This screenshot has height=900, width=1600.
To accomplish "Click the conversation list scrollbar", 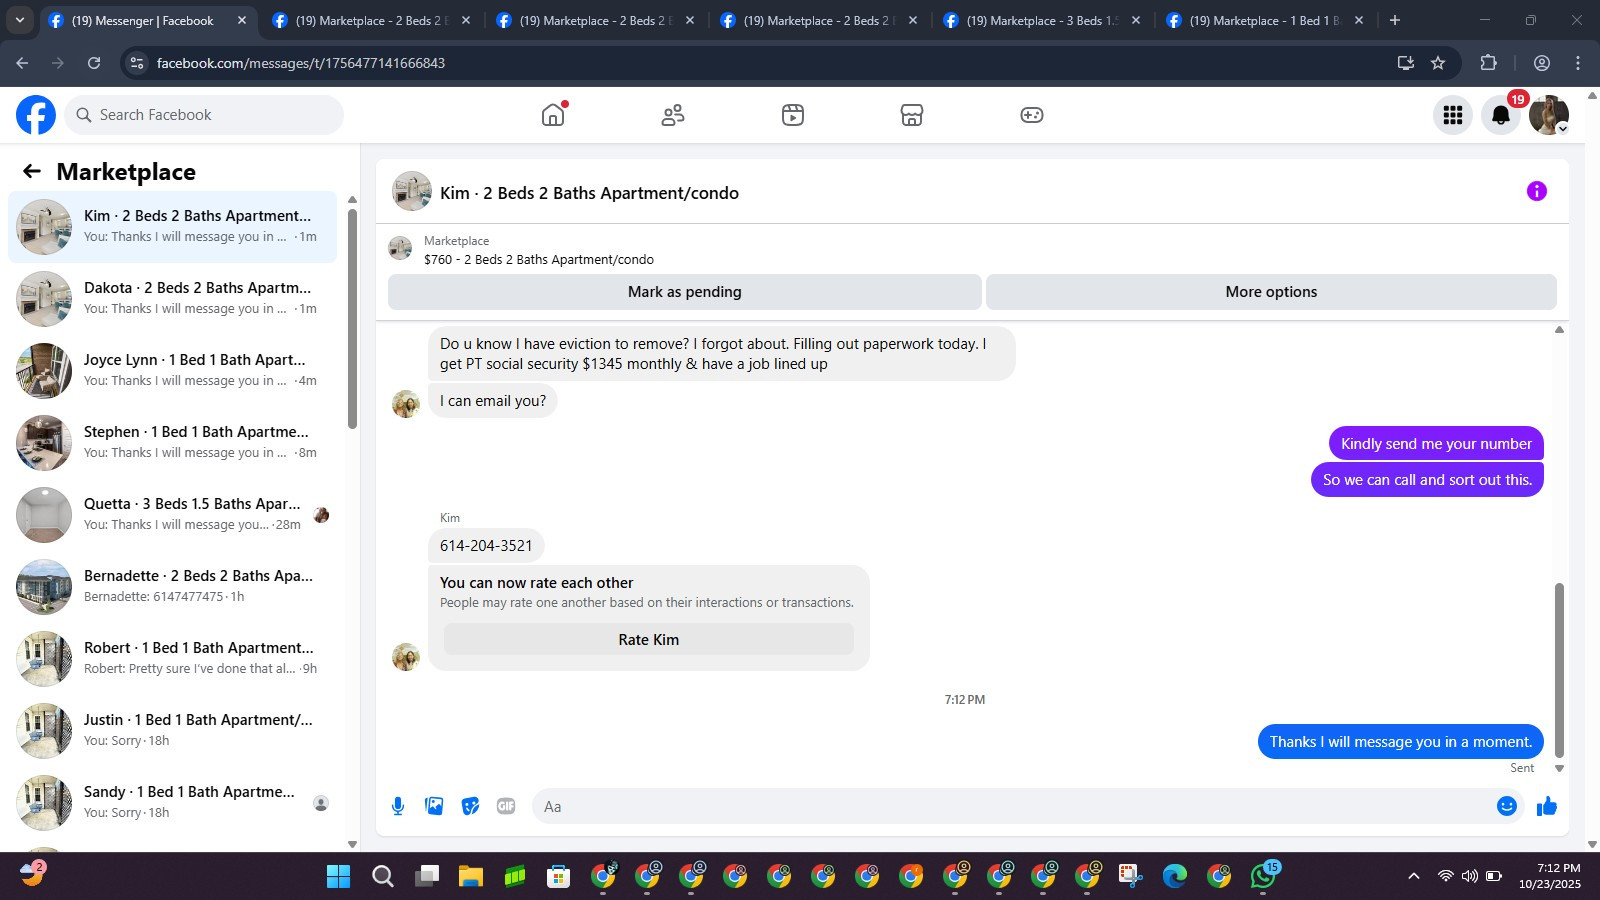I will [352, 318].
